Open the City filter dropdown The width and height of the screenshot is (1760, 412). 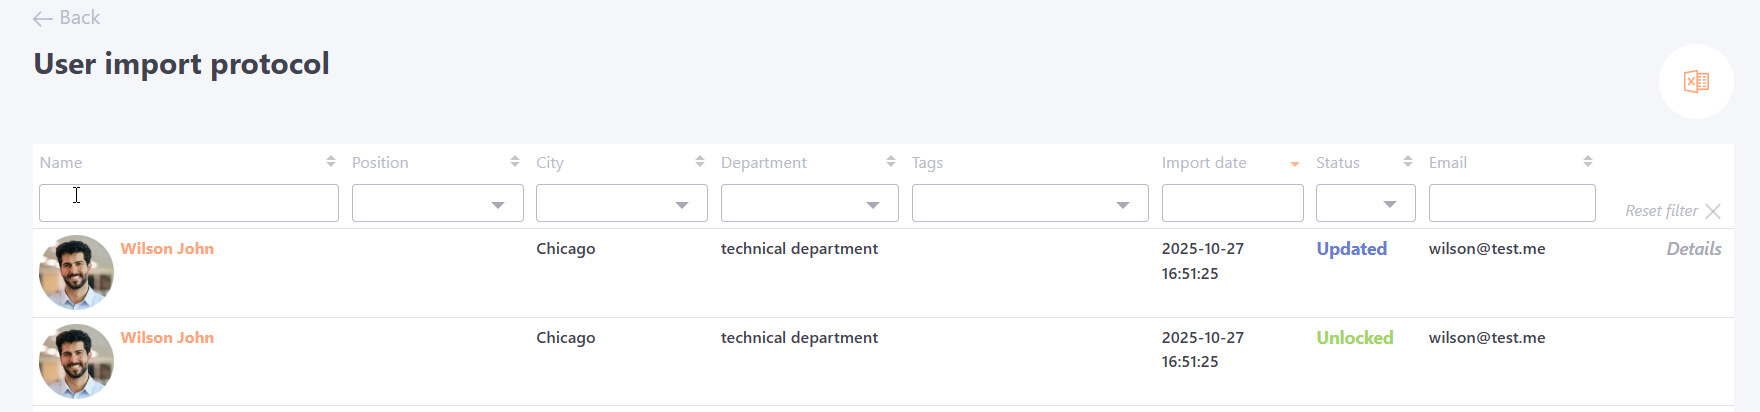coord(622,204)
